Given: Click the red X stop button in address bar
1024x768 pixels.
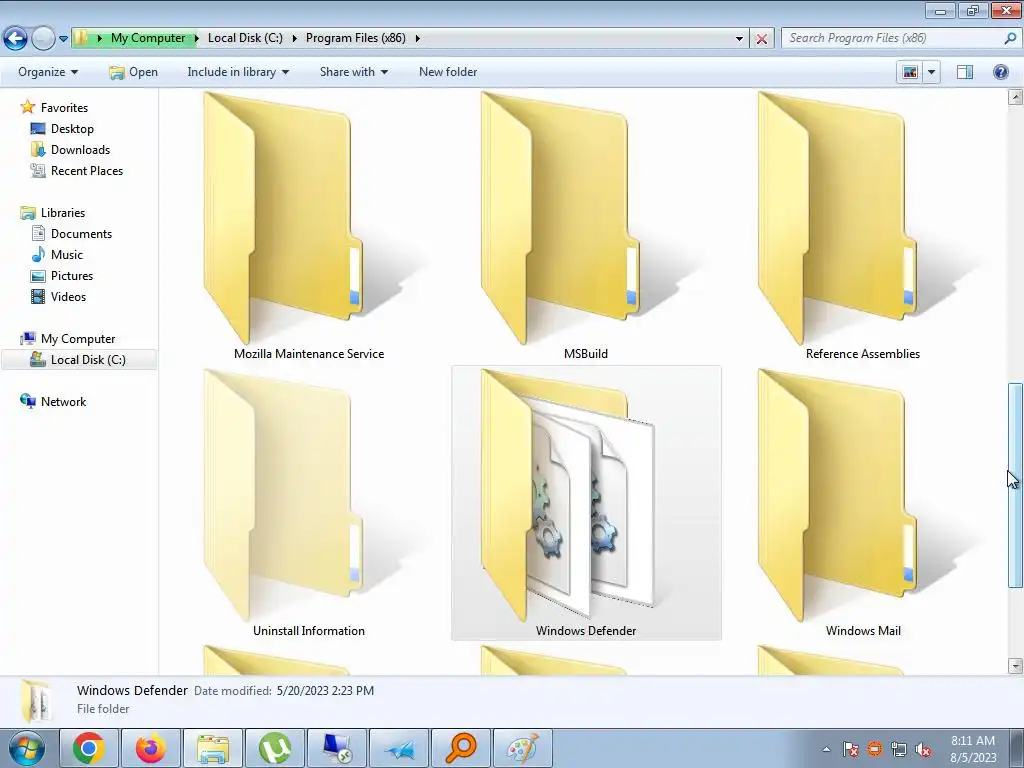Looking at the screenshot, I should click(761, 39).
